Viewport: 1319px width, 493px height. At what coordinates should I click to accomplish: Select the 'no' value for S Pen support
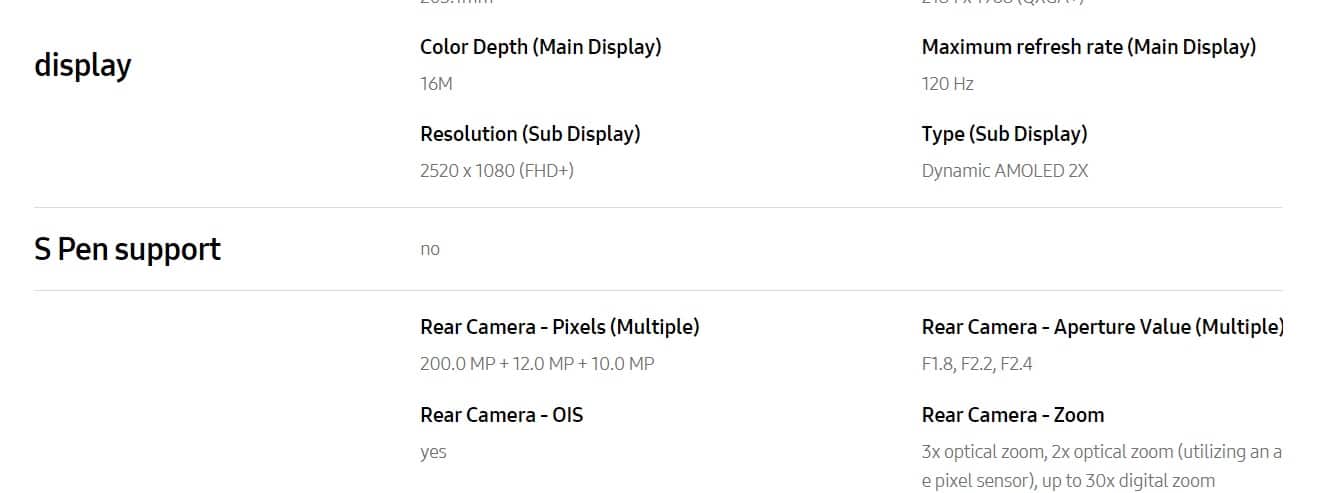tap(430, 250)
